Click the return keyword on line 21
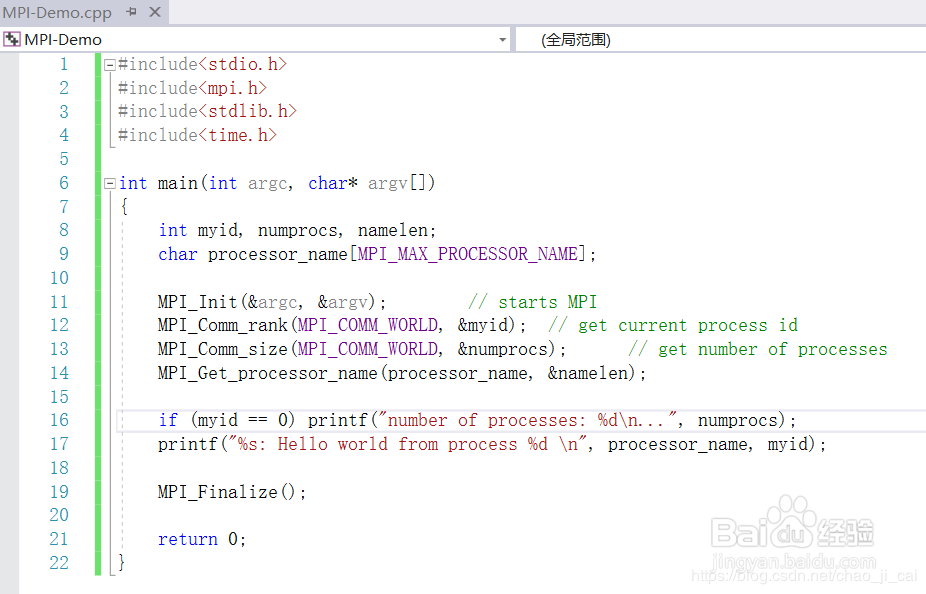The image size is (926, 594). pyautogui.click(x=188, y=539)
